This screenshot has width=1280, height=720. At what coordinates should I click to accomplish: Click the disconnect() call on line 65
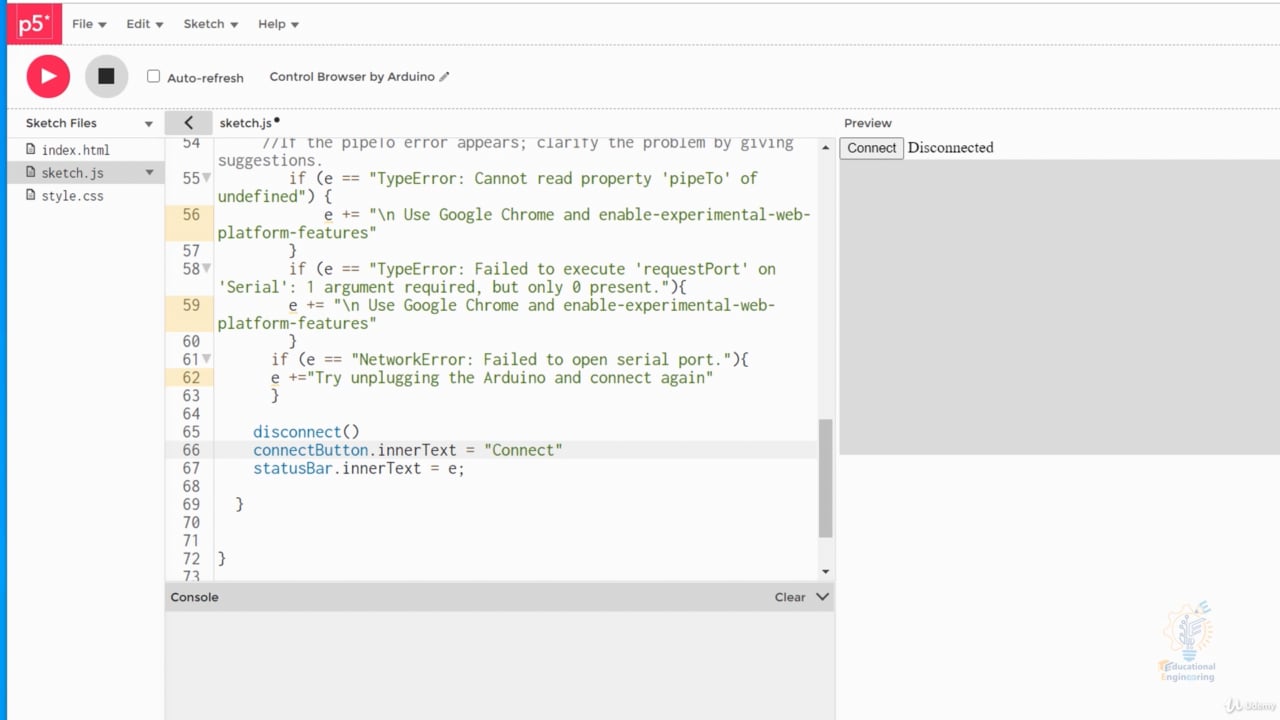coord(306,432)
